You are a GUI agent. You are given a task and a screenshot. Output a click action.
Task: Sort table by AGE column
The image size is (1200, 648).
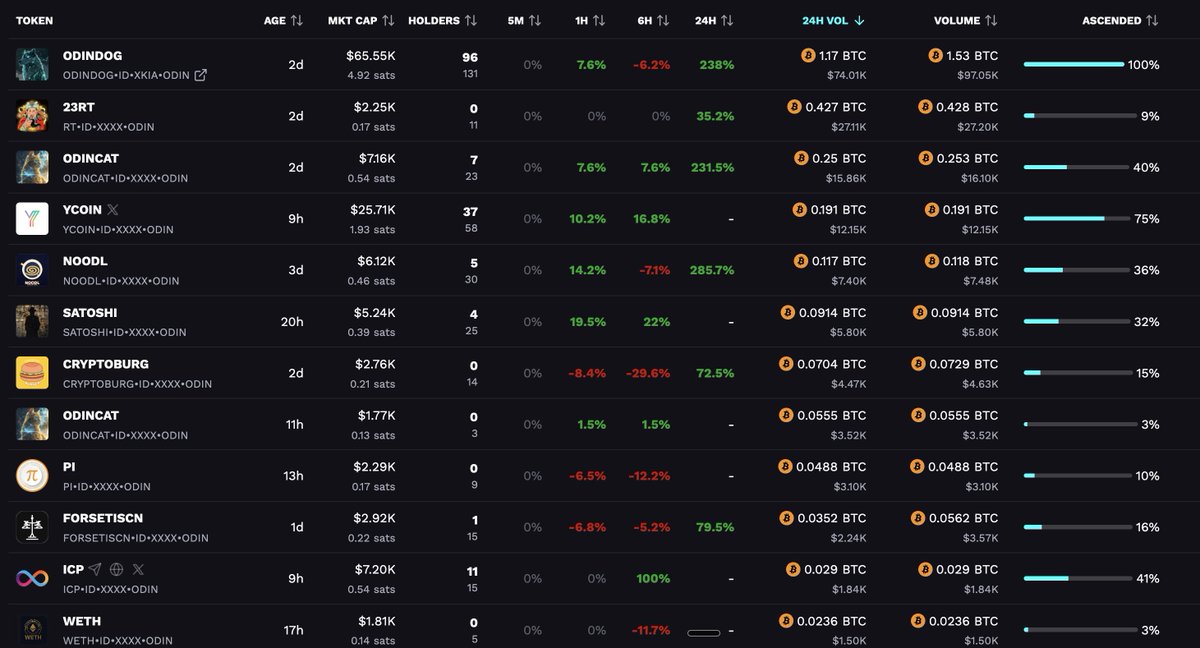(283, 20)
